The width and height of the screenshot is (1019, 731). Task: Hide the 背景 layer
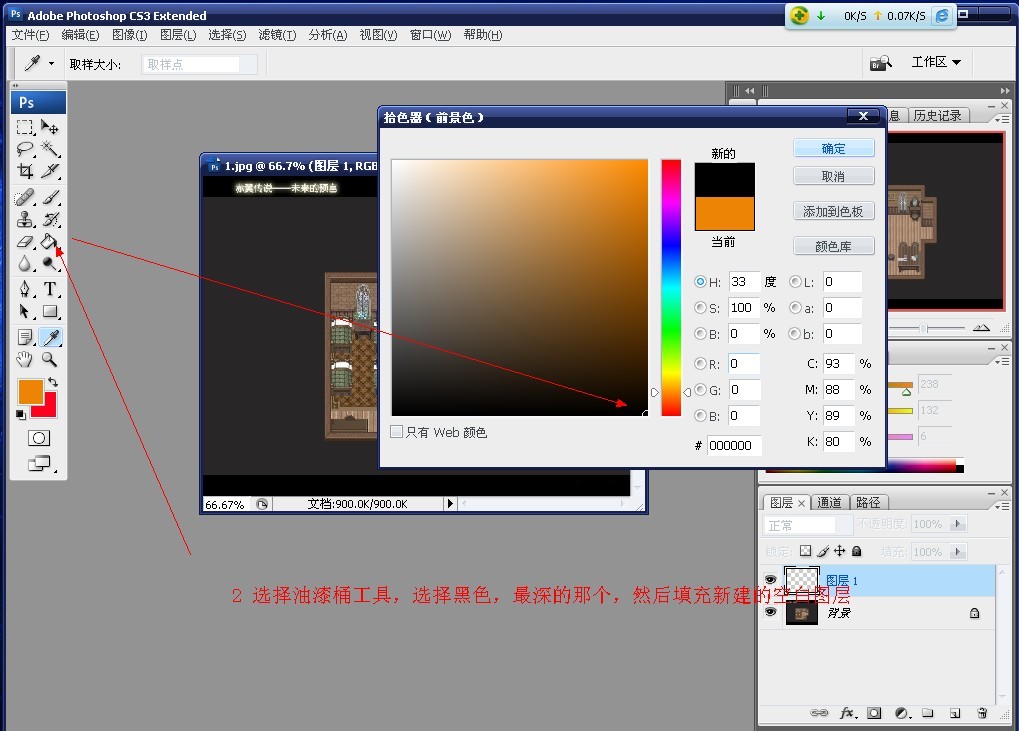(771, 612)
